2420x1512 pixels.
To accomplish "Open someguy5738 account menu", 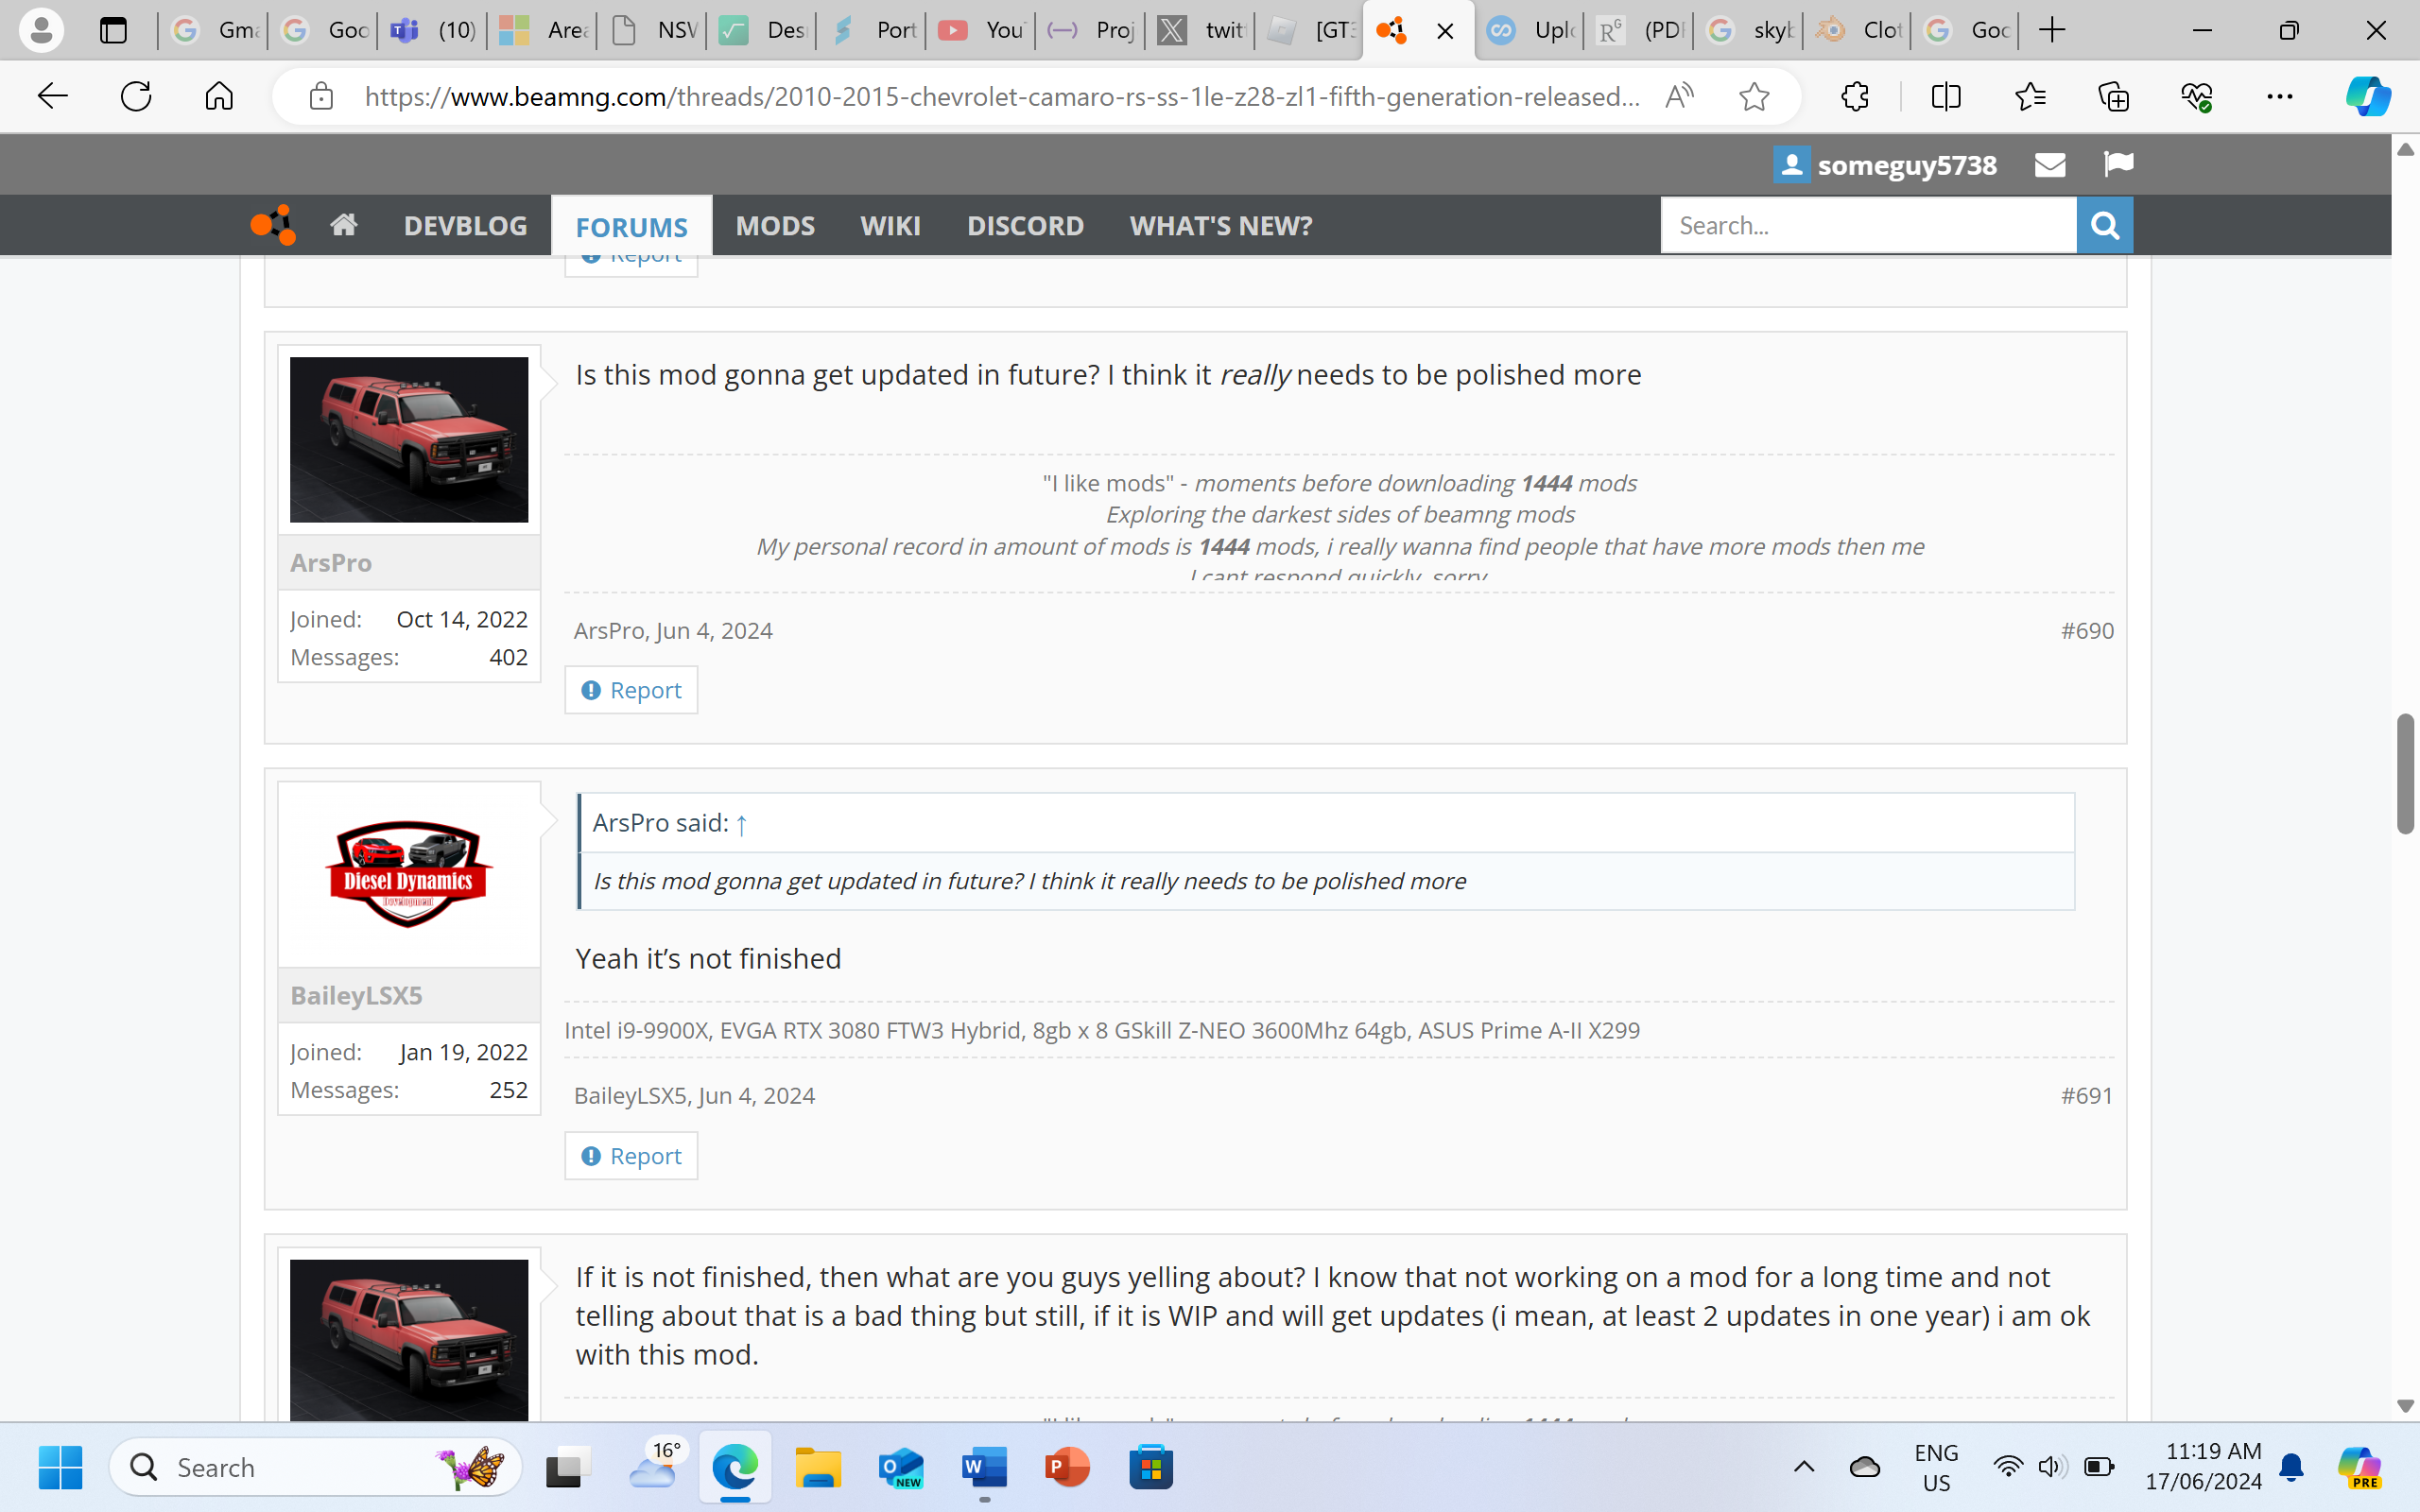I will coord(1885,165).
